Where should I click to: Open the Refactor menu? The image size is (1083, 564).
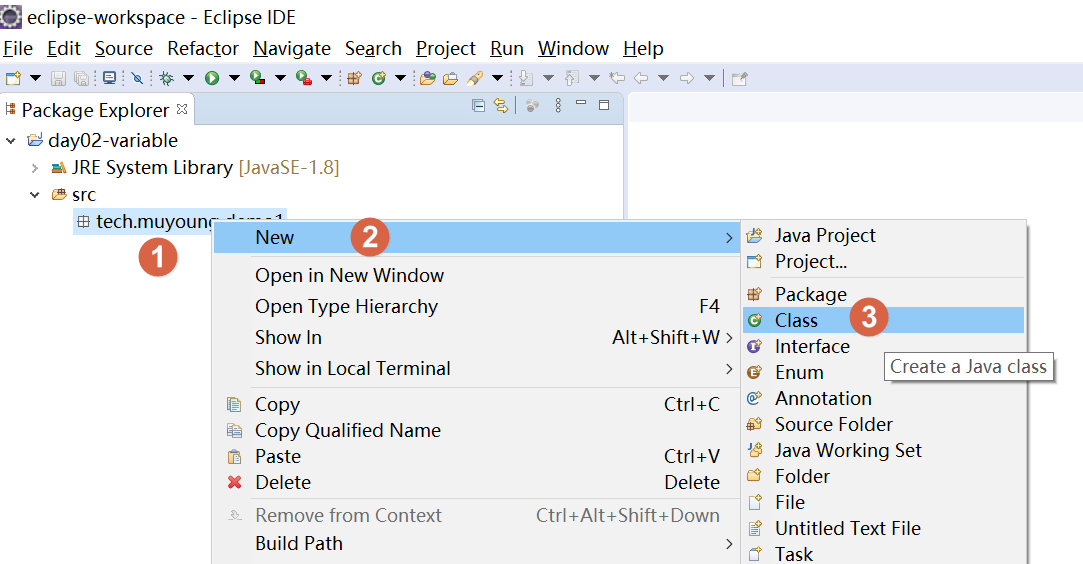click(203, 48)
